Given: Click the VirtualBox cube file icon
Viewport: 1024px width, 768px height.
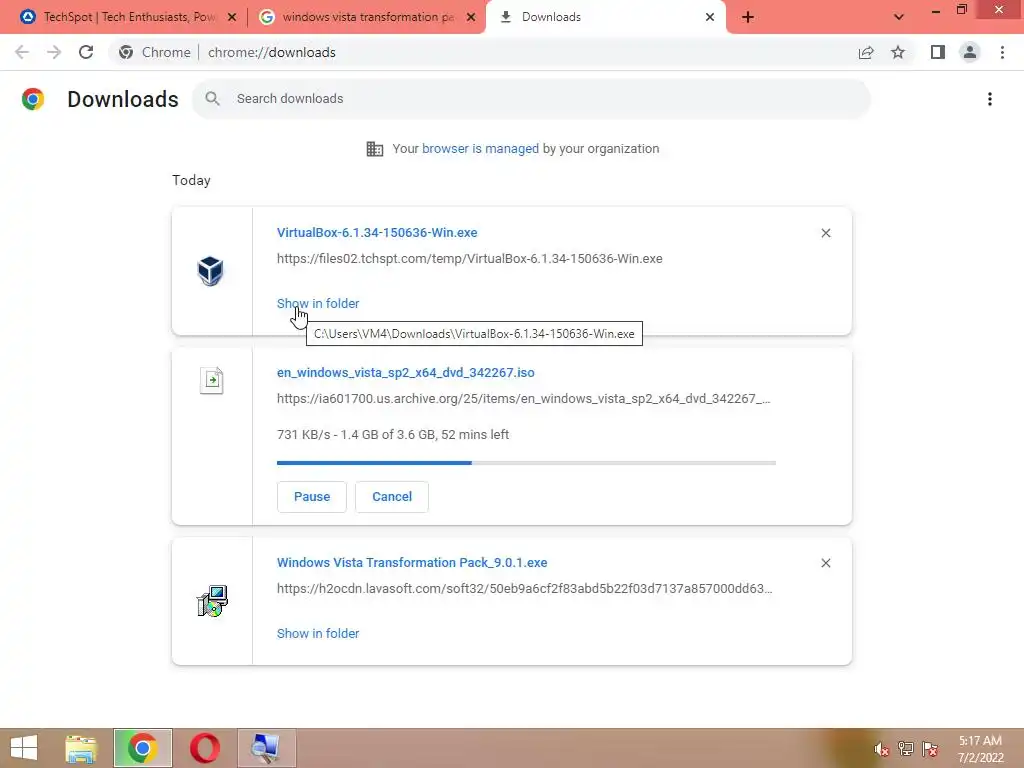Looking at the screenshot, I should tap(210, 270).
